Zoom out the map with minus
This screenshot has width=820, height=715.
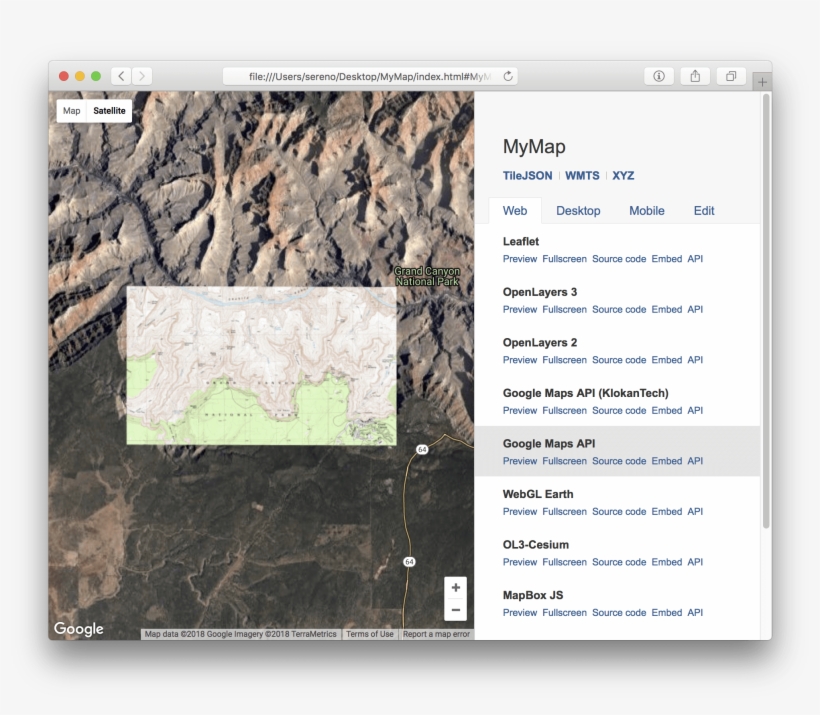(455, 610)
